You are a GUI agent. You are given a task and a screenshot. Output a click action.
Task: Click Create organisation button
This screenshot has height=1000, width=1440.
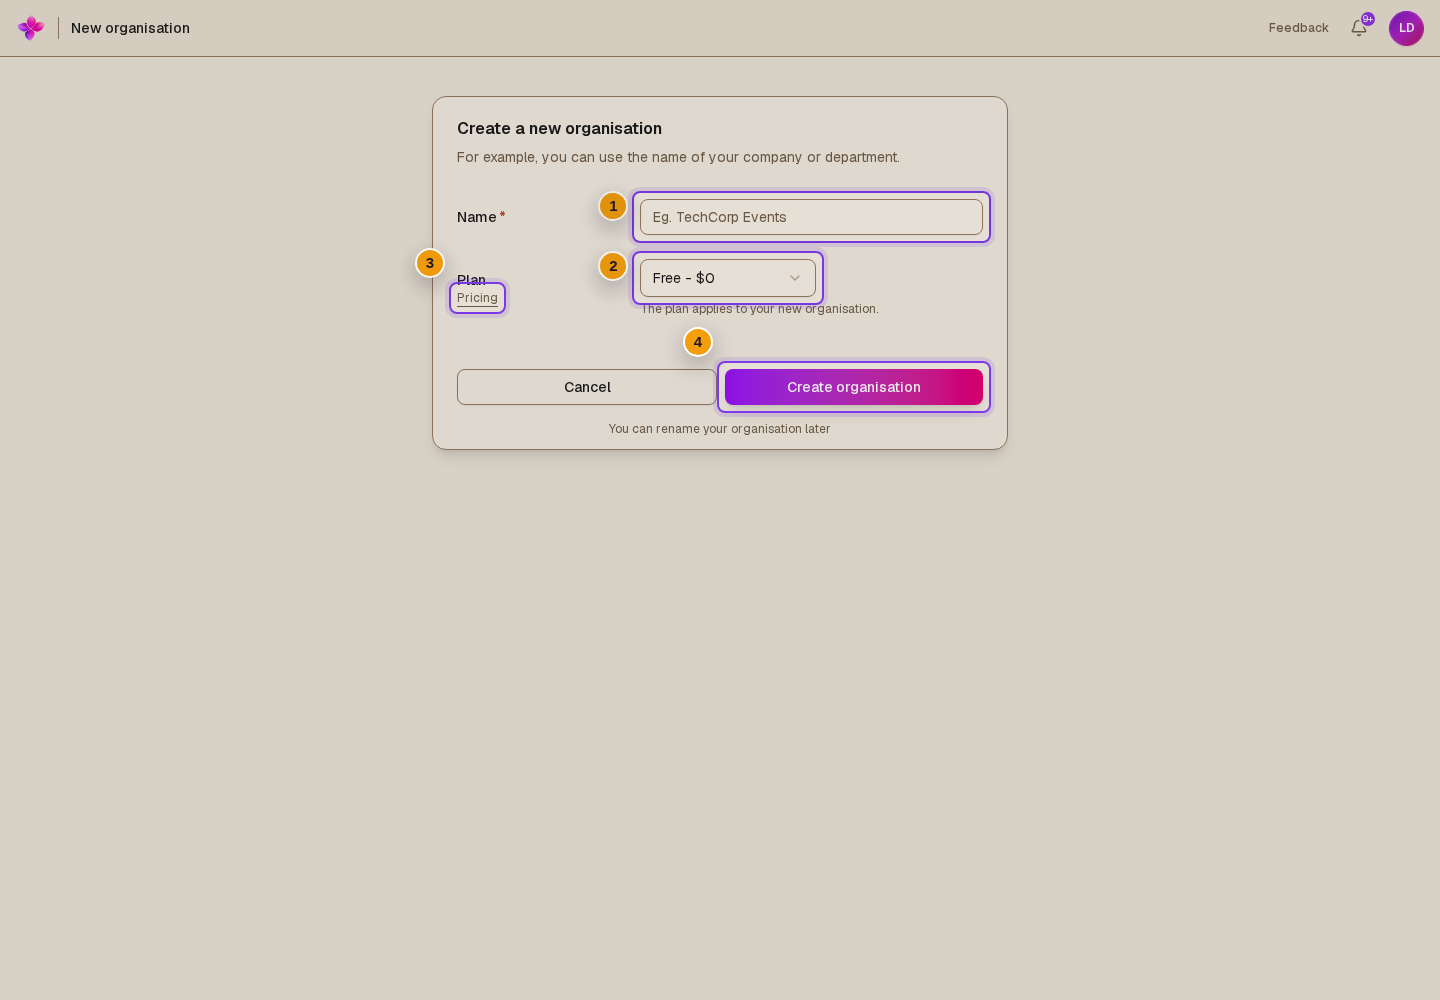point(854,387)
